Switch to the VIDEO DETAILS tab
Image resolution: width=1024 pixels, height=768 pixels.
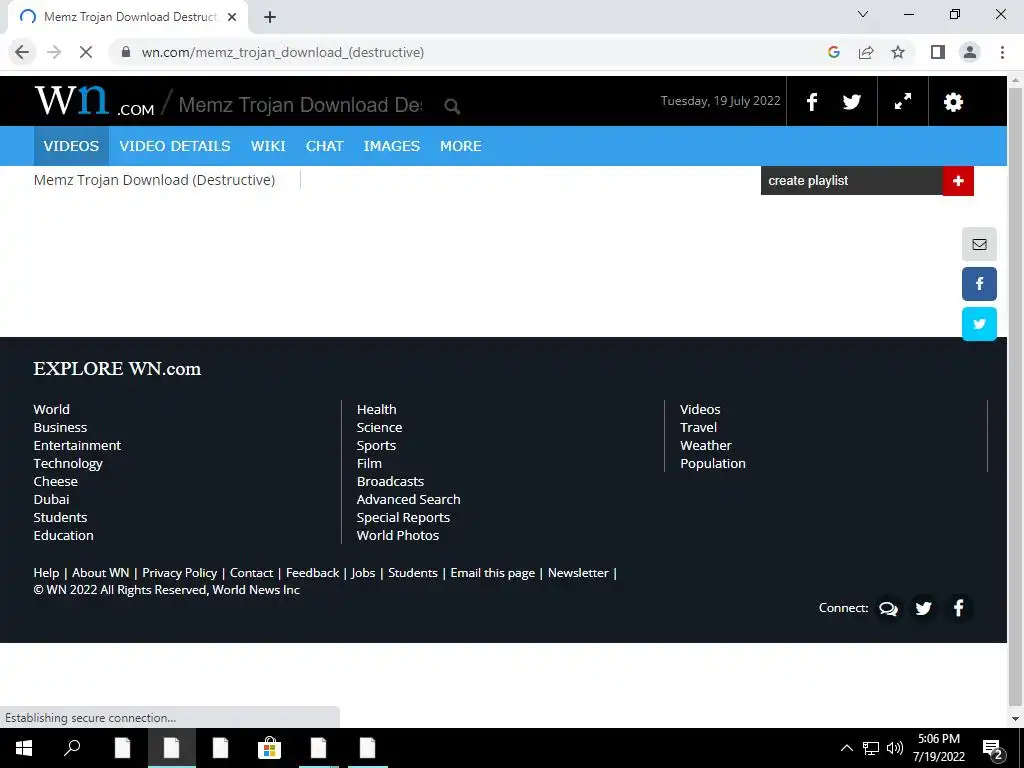click(x=175, y=146)
